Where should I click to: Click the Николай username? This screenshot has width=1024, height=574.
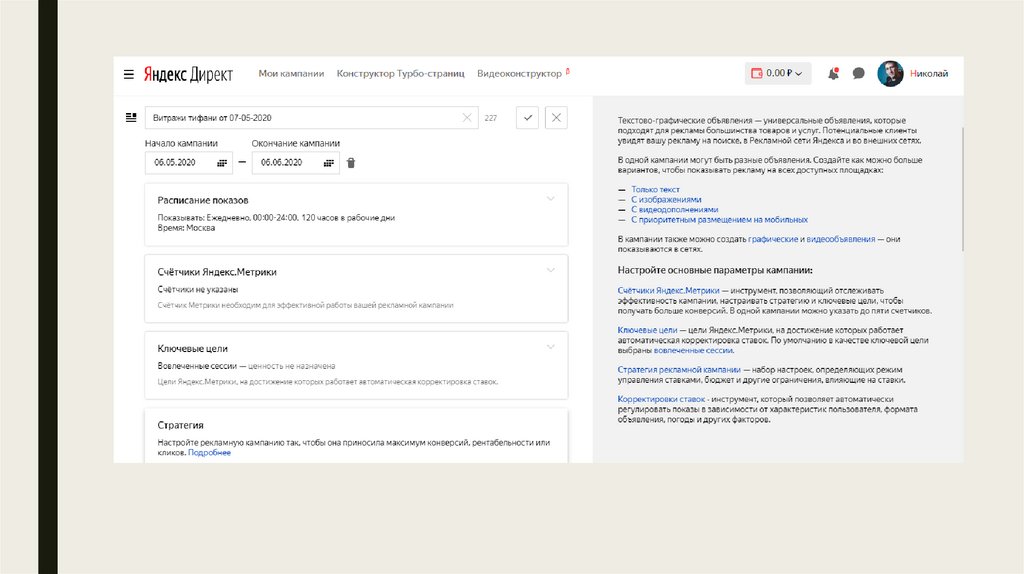coord(929,74)
